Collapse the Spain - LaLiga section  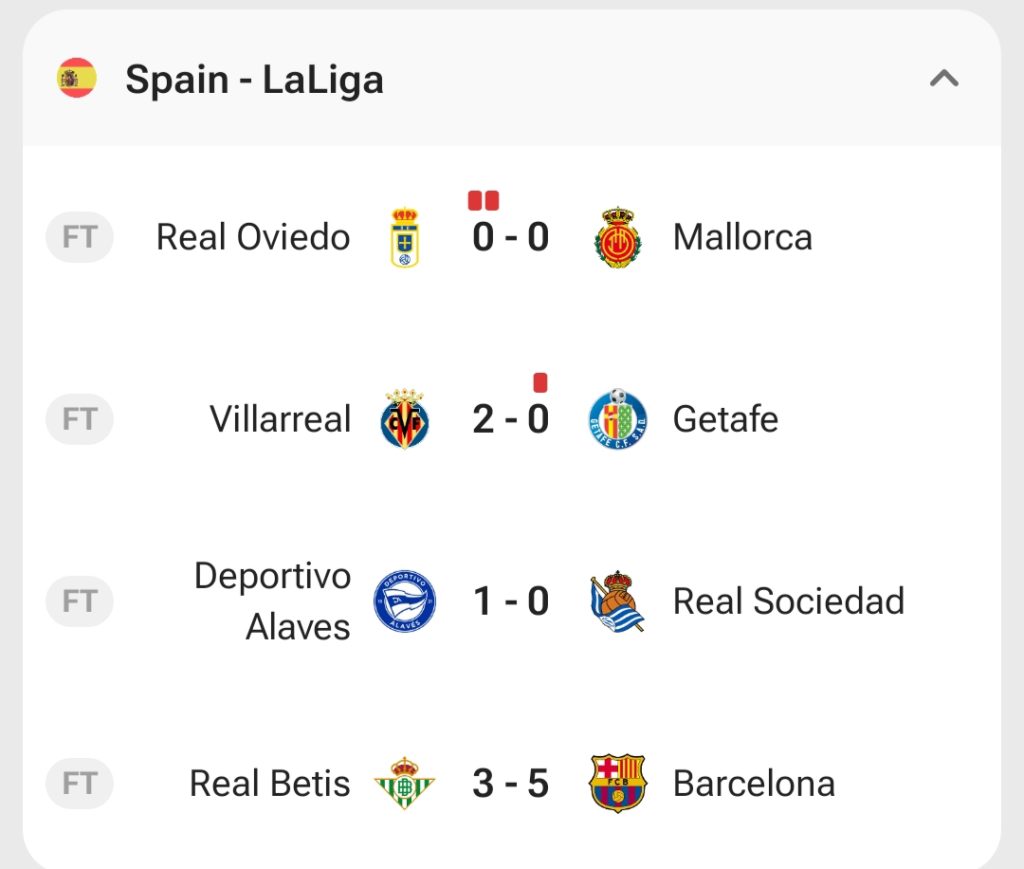click(944, 79)
